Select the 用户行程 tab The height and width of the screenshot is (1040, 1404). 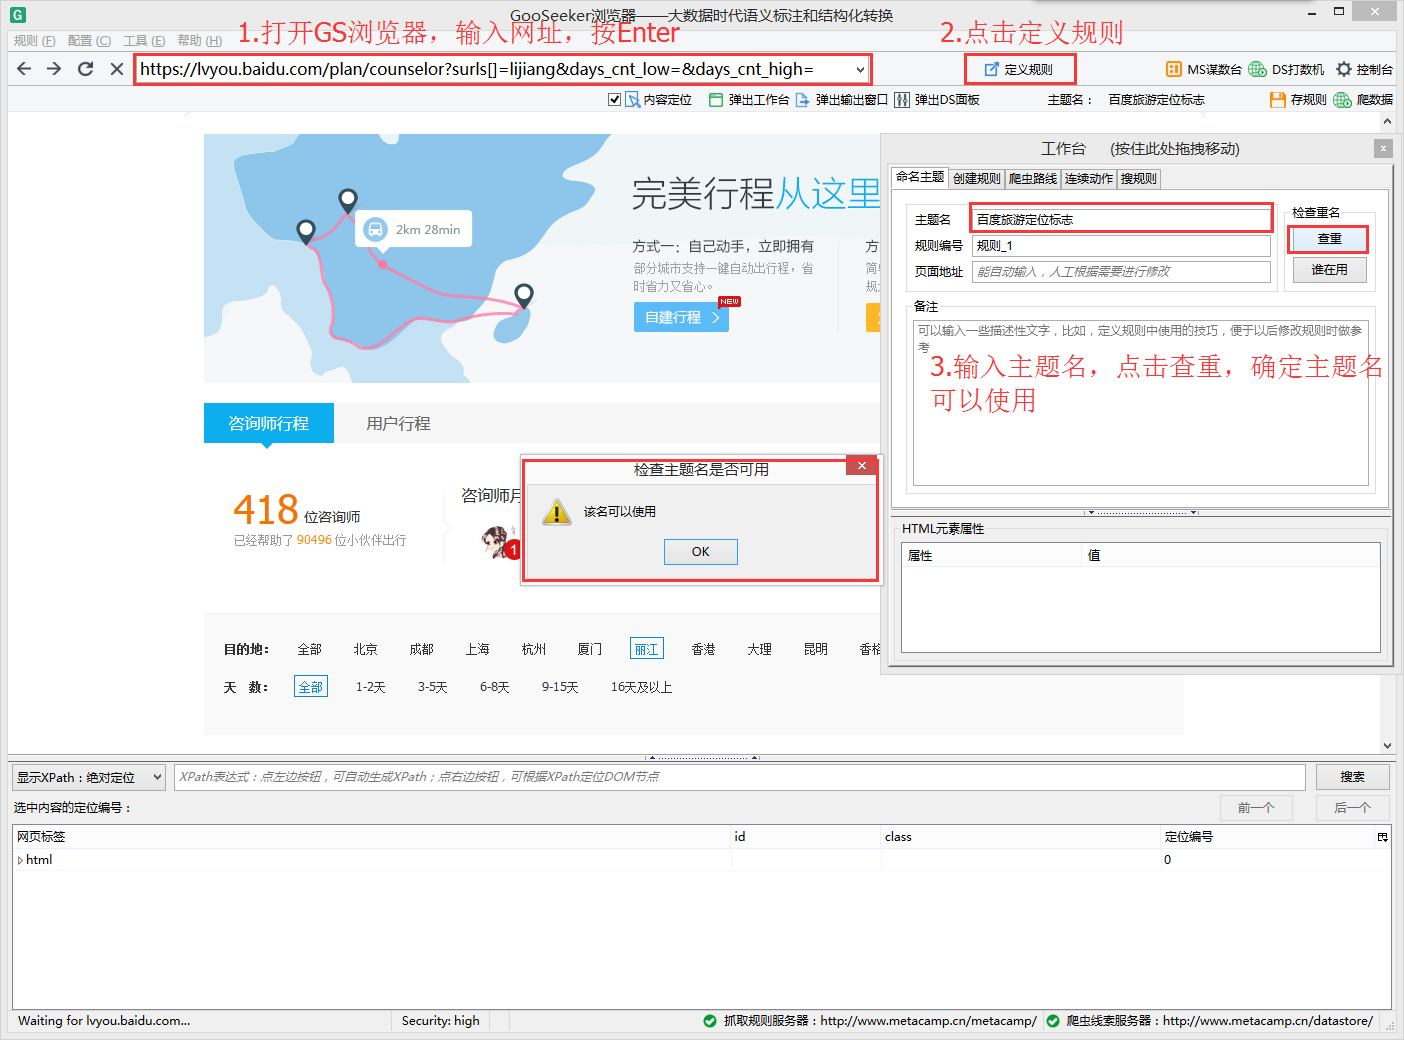tap(398, 423)
